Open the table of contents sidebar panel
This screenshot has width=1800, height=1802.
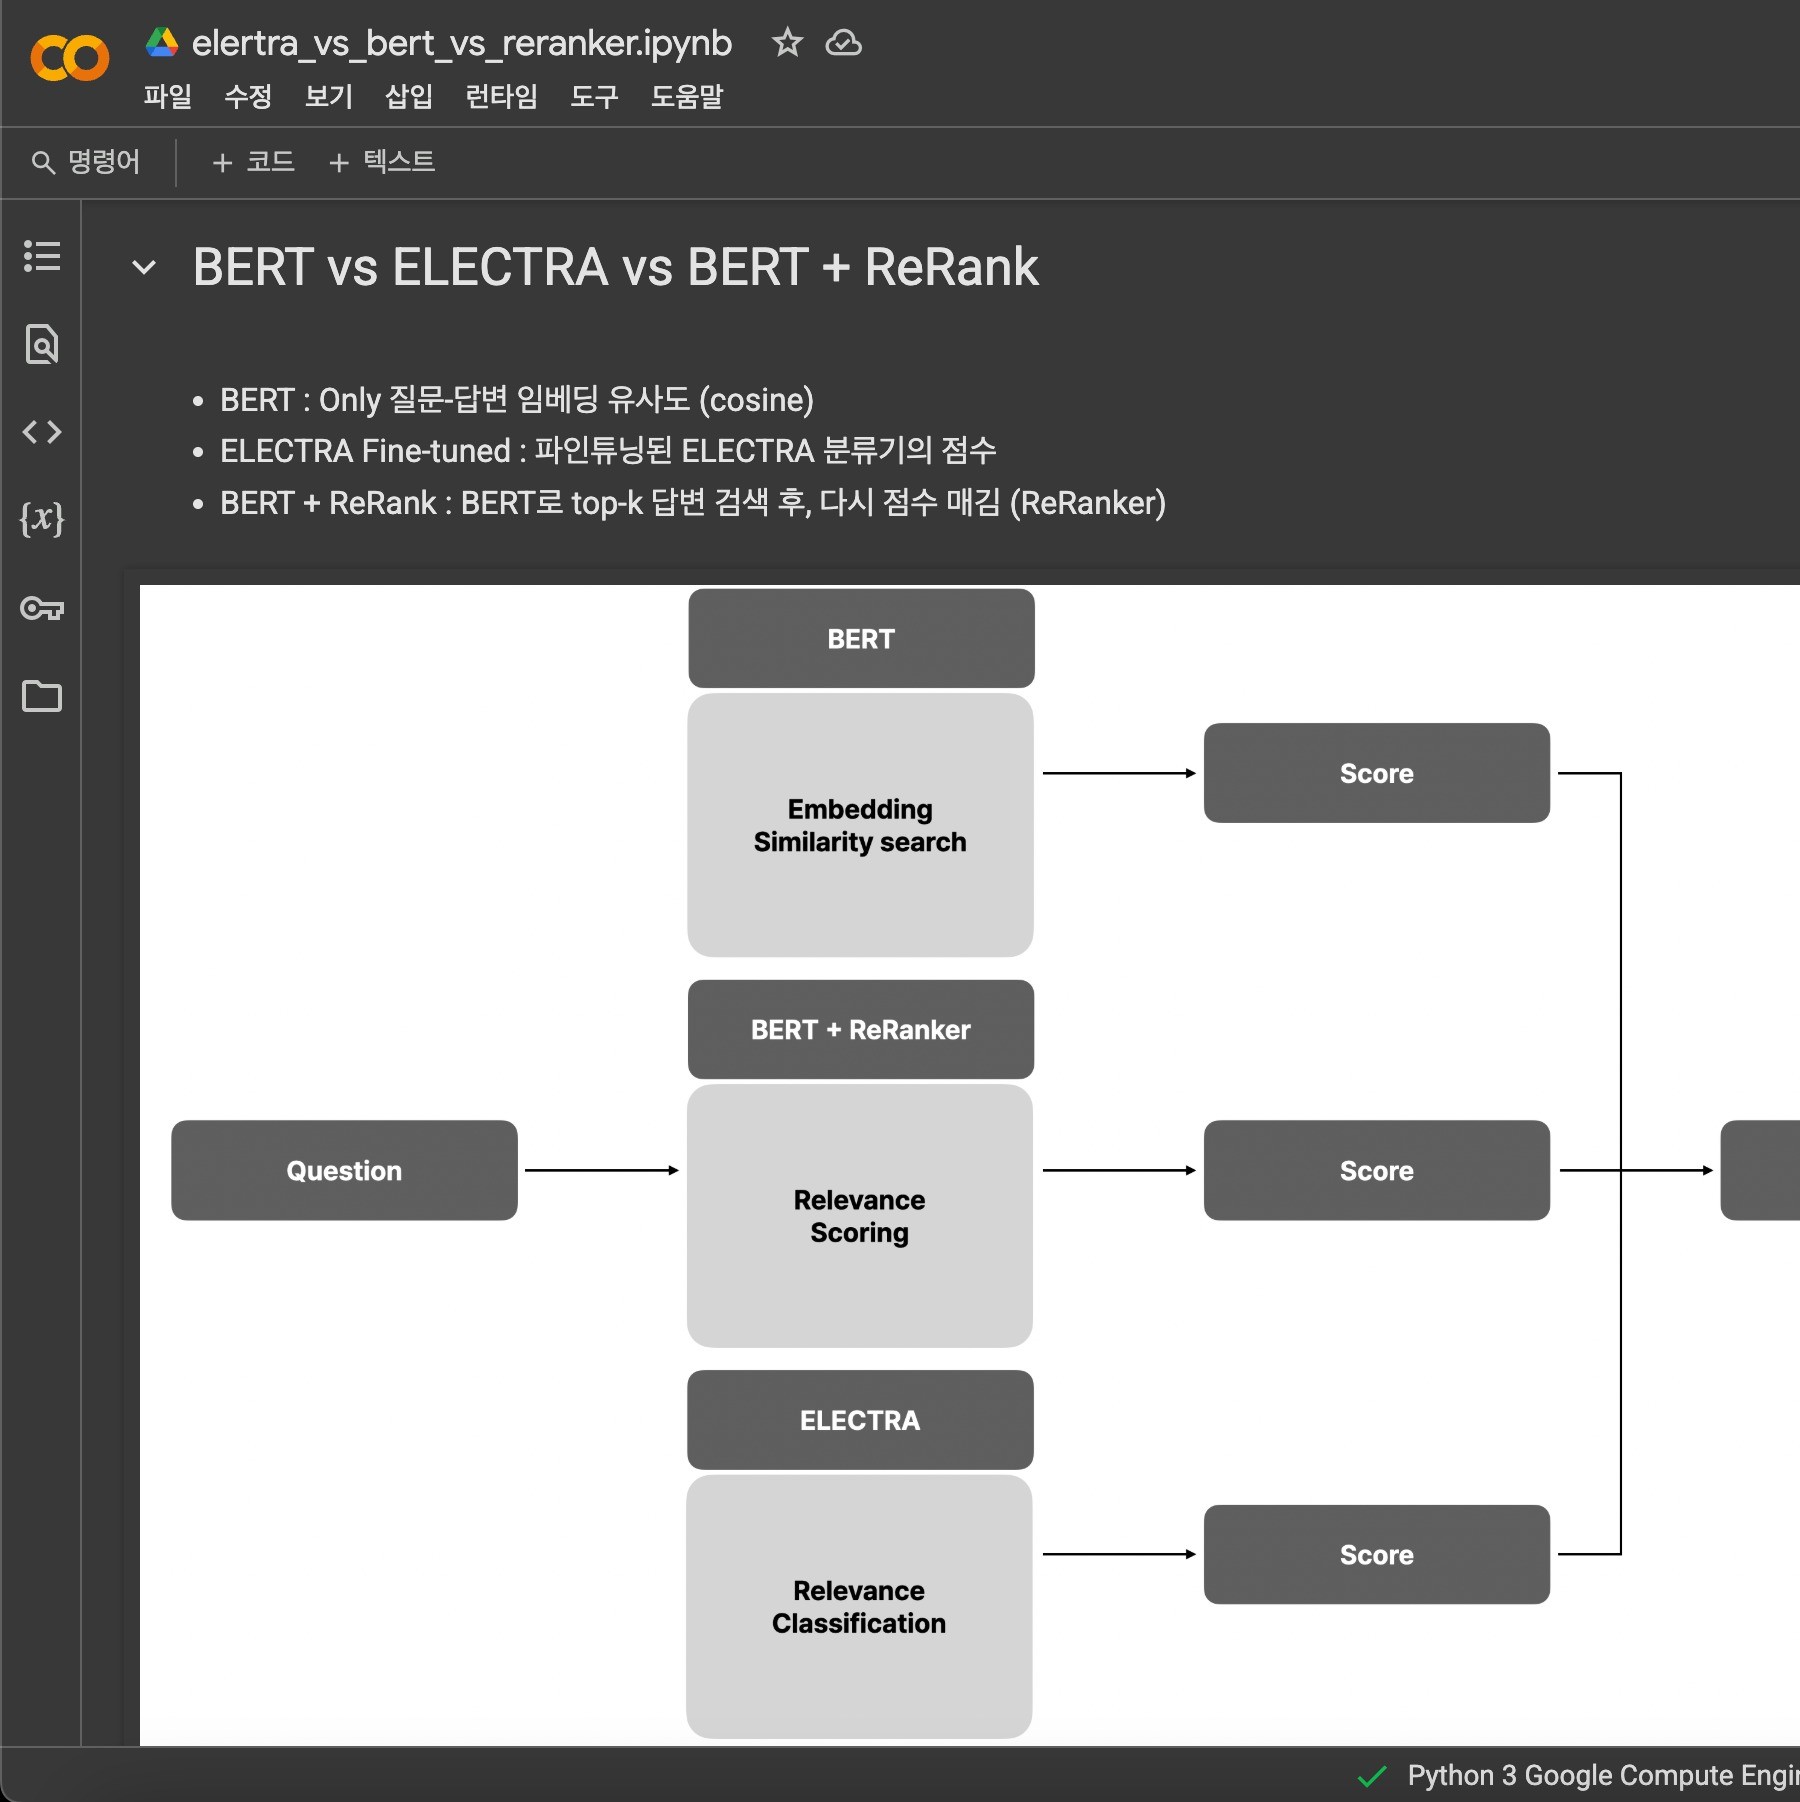click(41, 258)
